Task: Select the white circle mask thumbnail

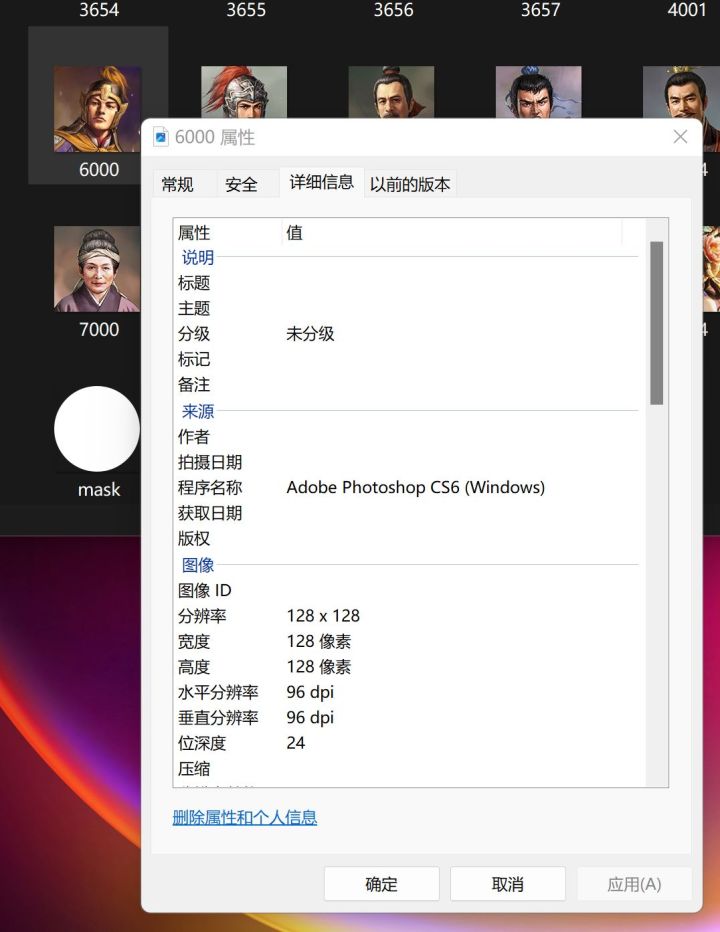Action: click(98, 429)
